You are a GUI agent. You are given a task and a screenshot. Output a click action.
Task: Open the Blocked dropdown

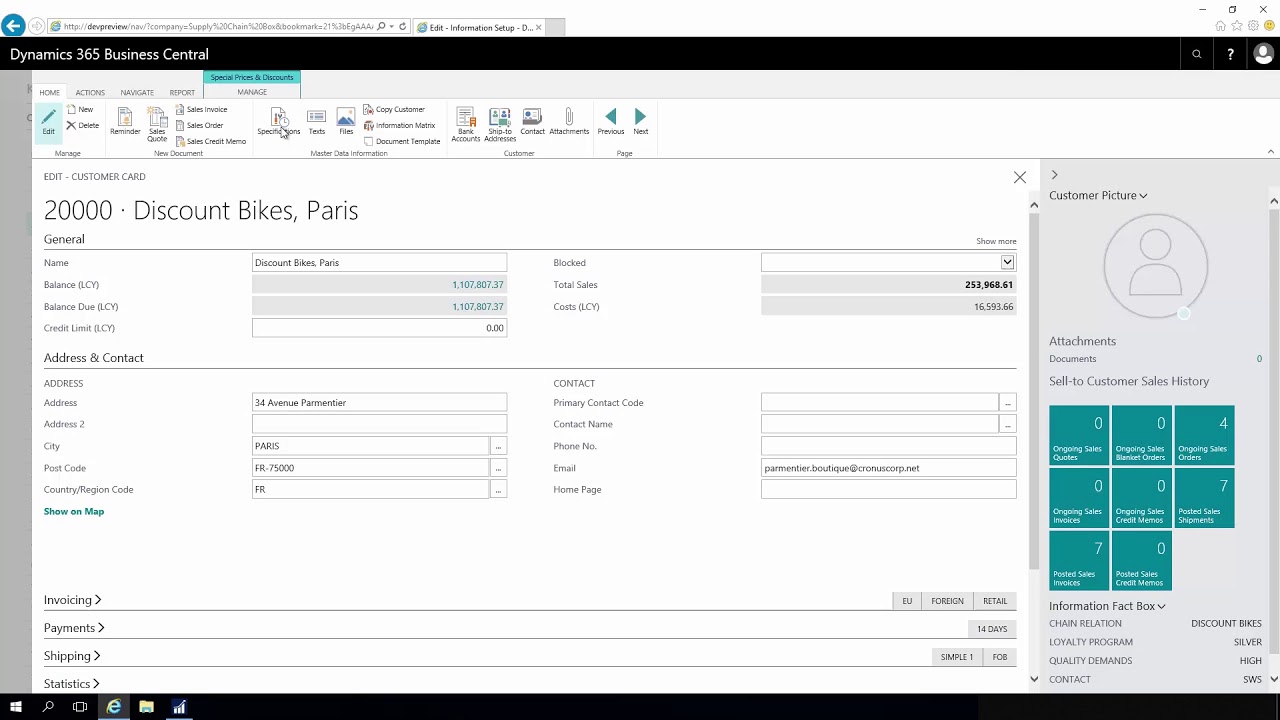tap(1007, 263)
